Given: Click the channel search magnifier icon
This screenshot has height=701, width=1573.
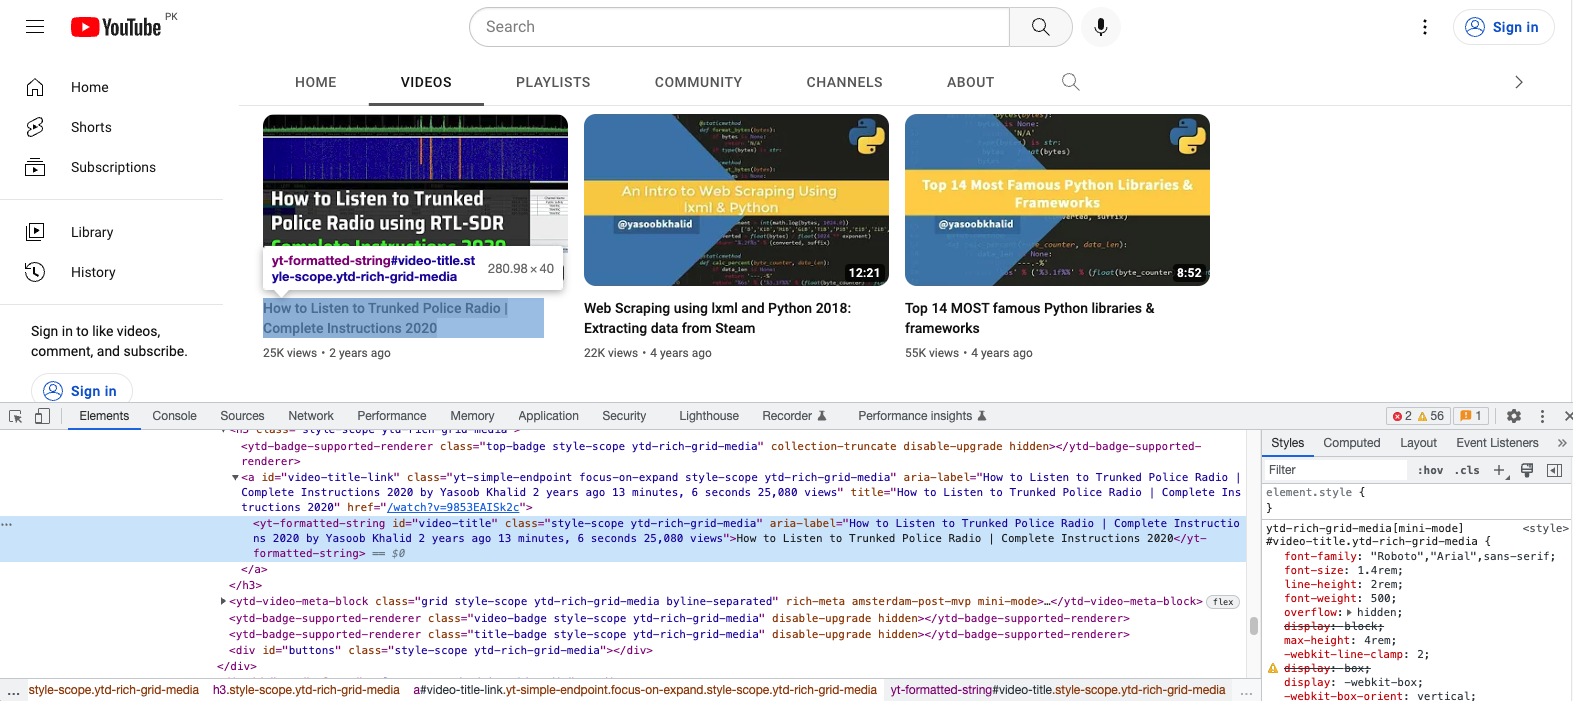Looking at the screenshot, I should 1070,82.
